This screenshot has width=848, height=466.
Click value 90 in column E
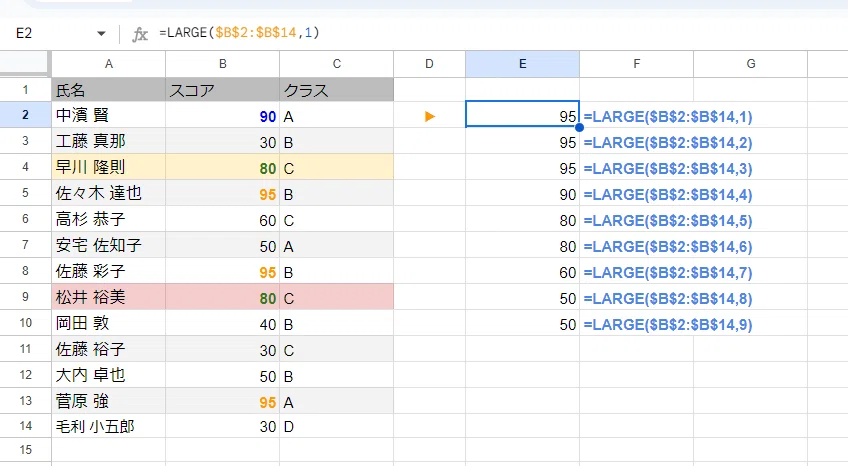pyautogui.click(x=522, y=194)
